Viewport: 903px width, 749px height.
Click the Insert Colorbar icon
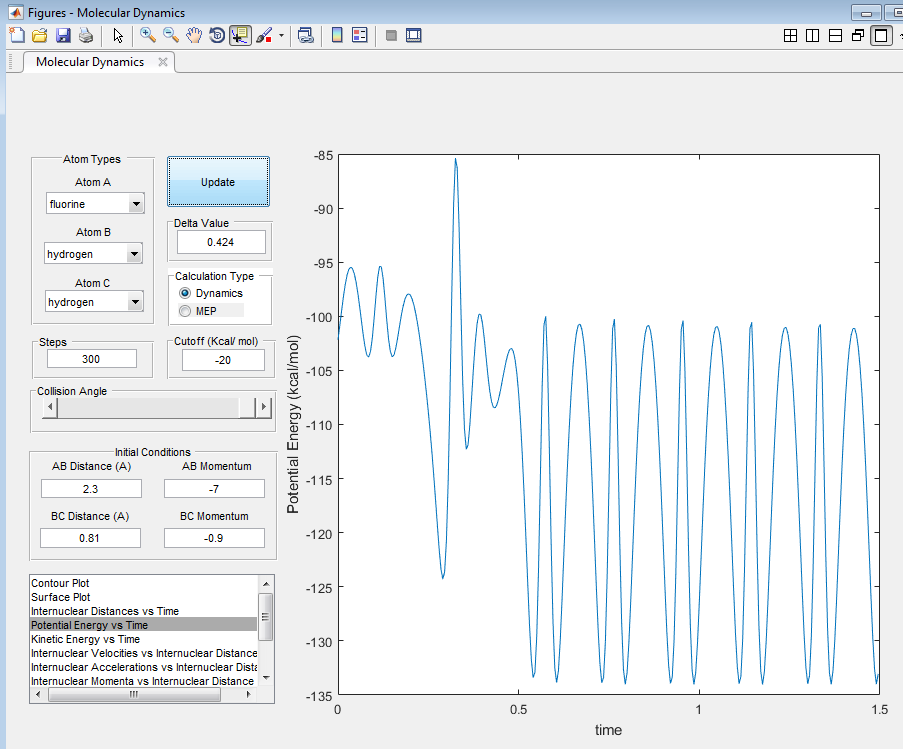[337, 36]
